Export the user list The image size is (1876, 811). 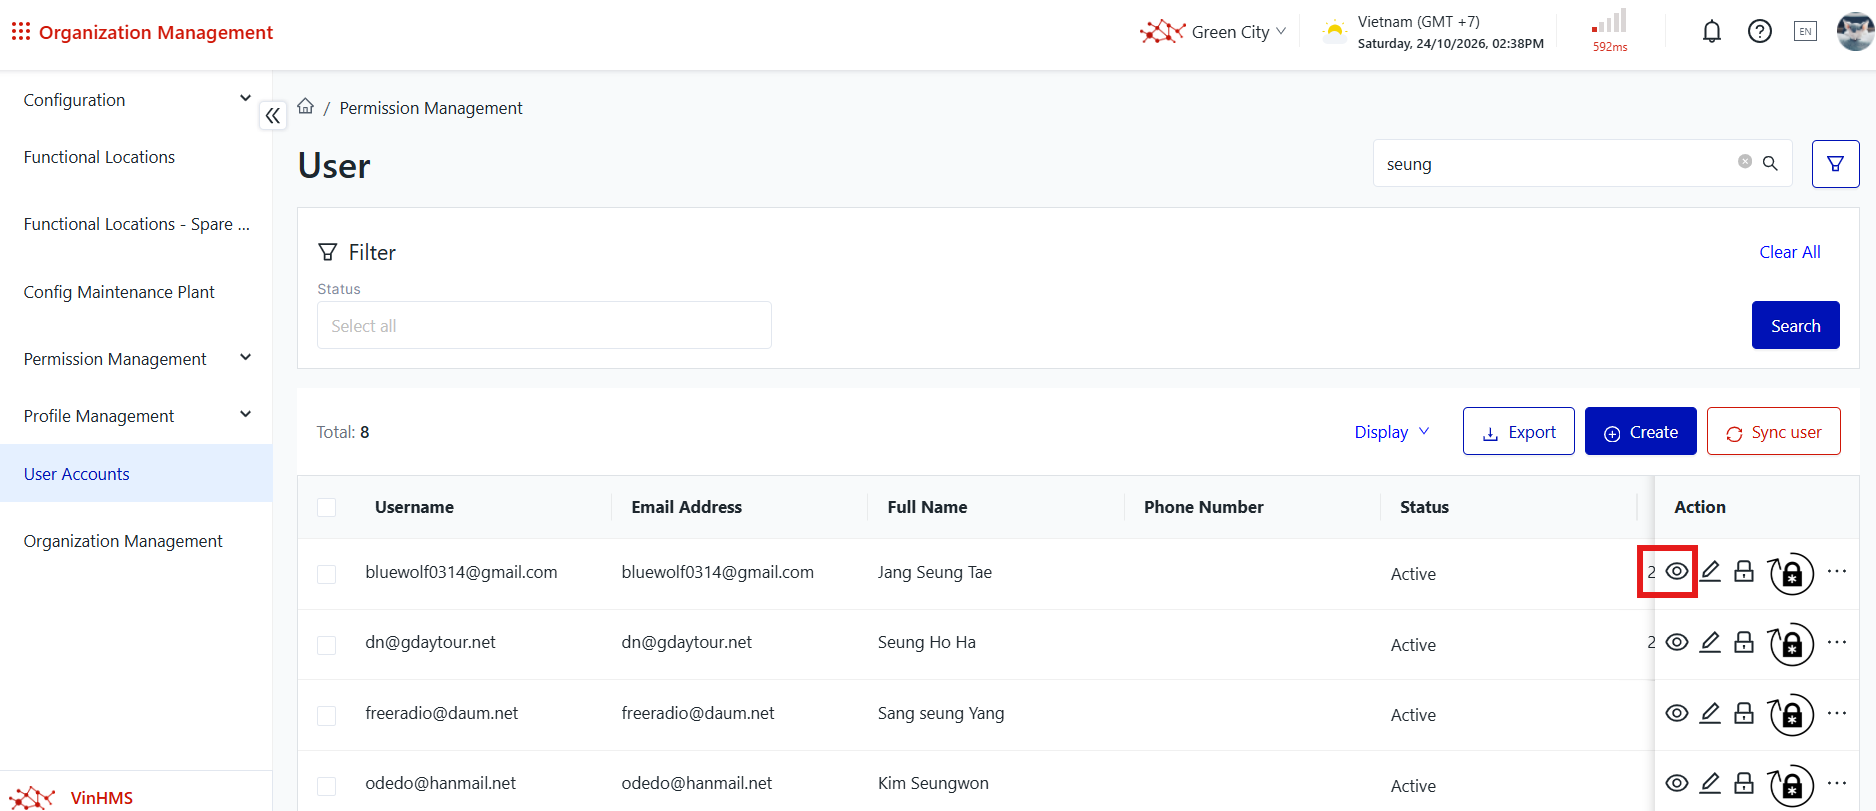click(x=1518, y=431)
